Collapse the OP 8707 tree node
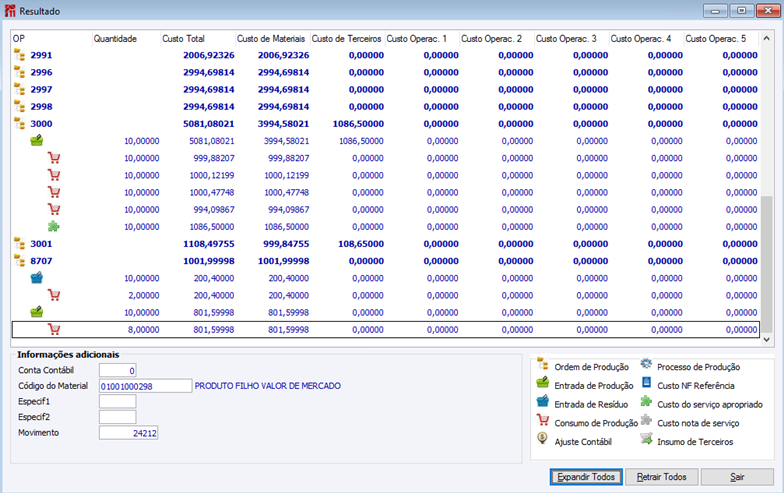Image resolution: width=784 pixels, height=493 pixels. 19,260
